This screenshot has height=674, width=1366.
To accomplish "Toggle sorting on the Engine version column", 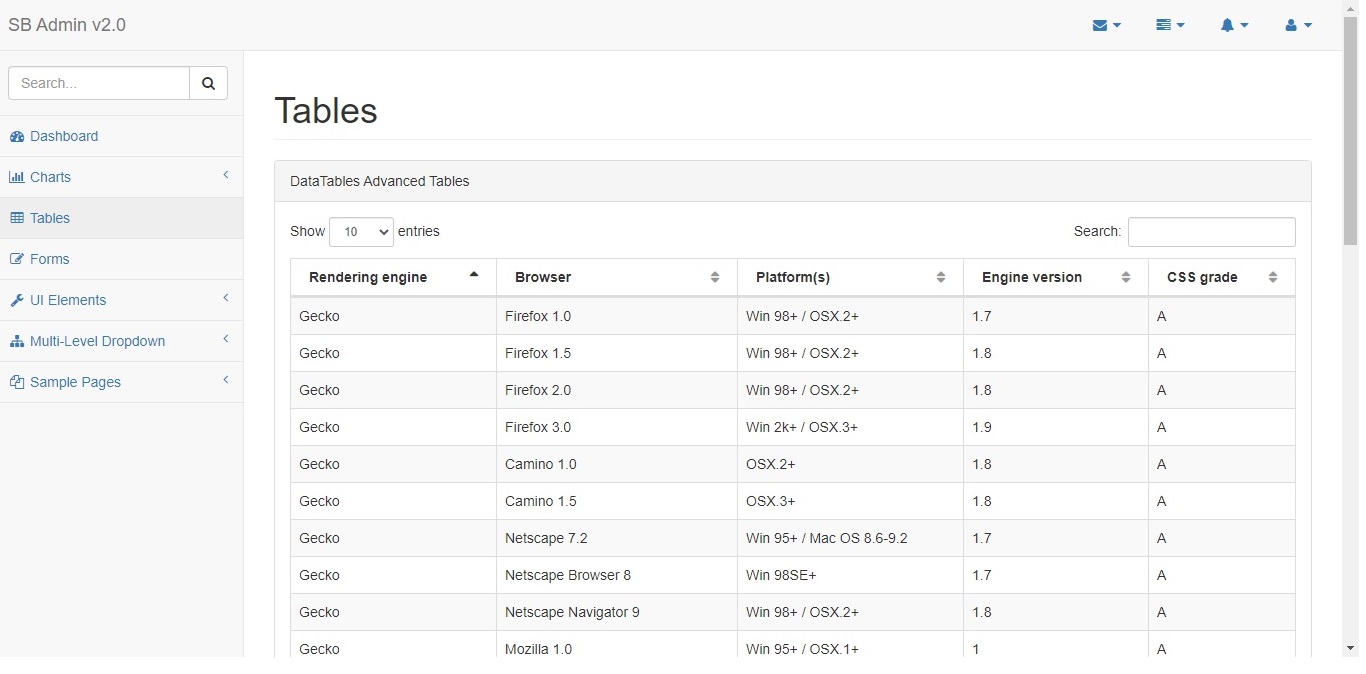I will 1126,277.
